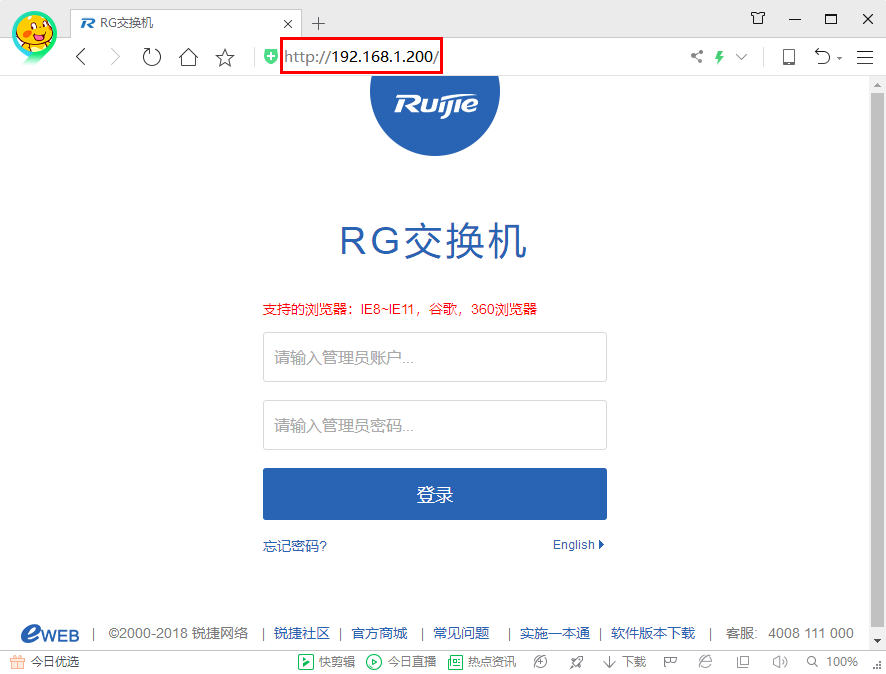Select the mobile phone view icon

789,57
